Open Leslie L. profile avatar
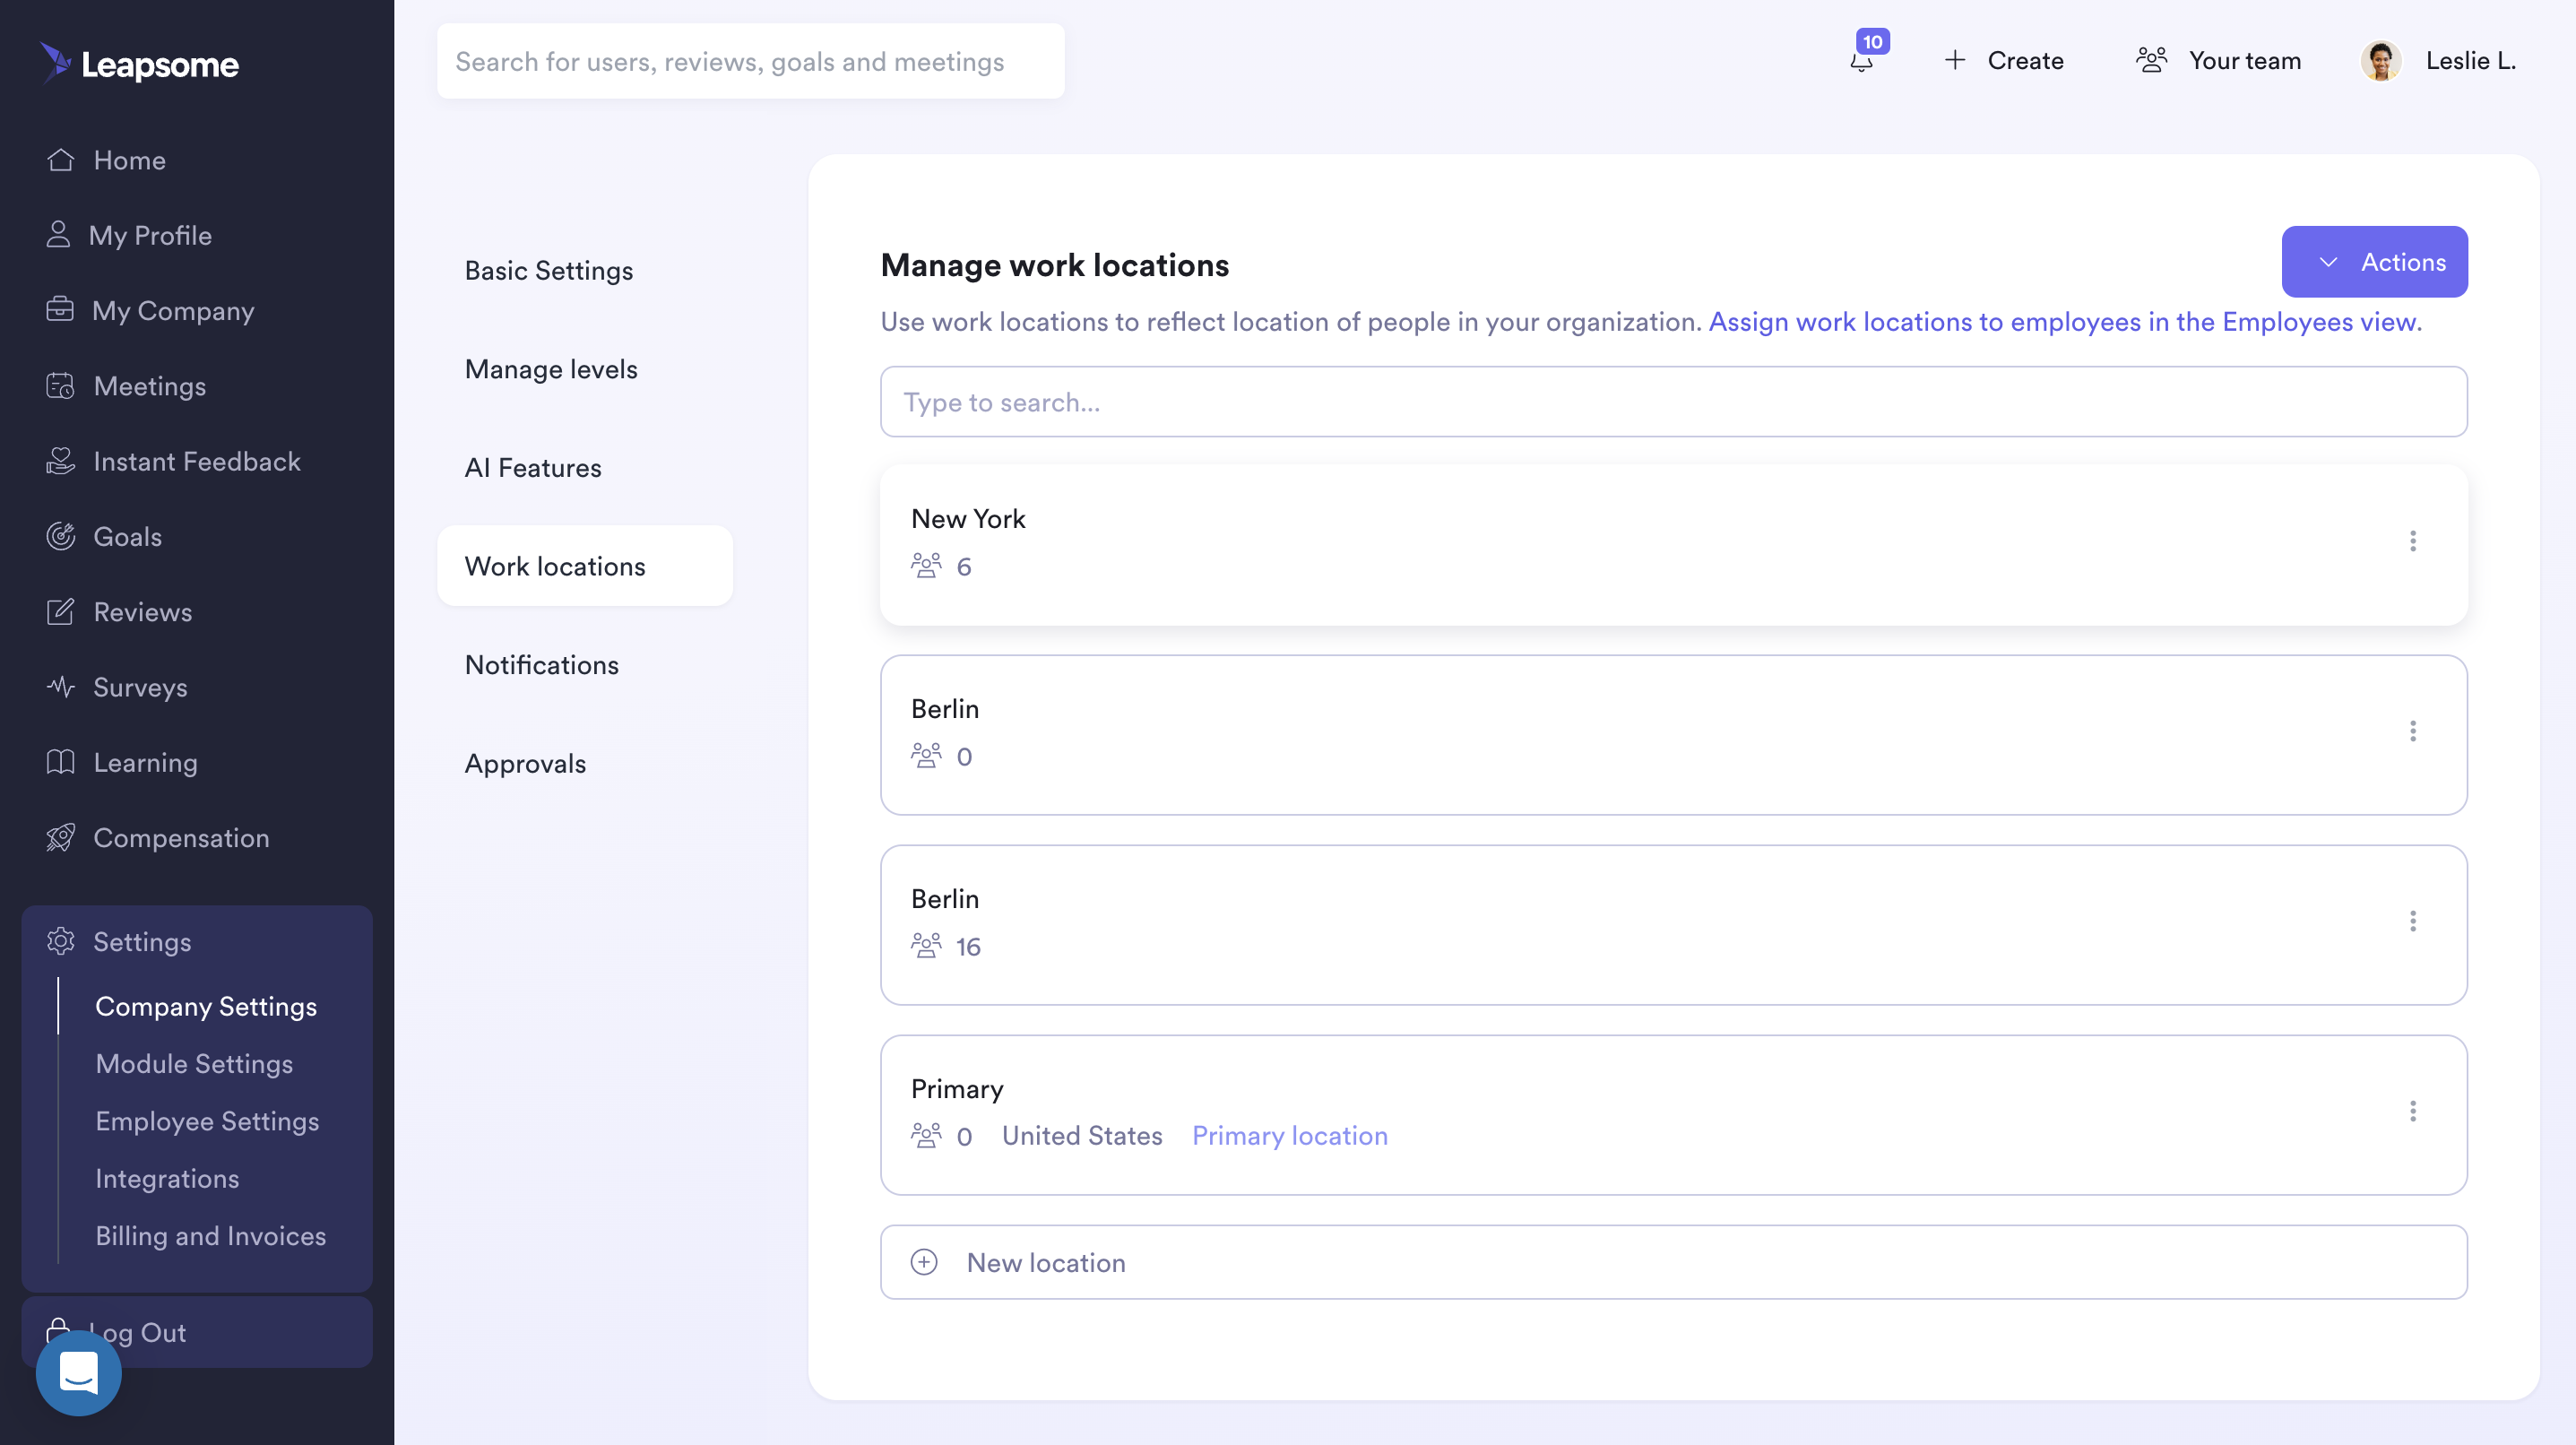The height and width of the screenshot is (1445, 2576). click(x=2381, y=61)
